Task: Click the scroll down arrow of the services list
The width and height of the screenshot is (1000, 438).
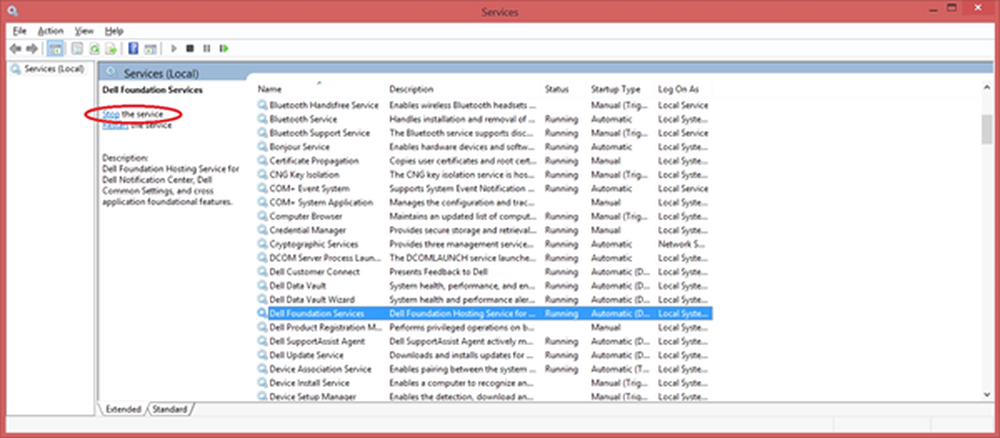Action: click(987, 395)
